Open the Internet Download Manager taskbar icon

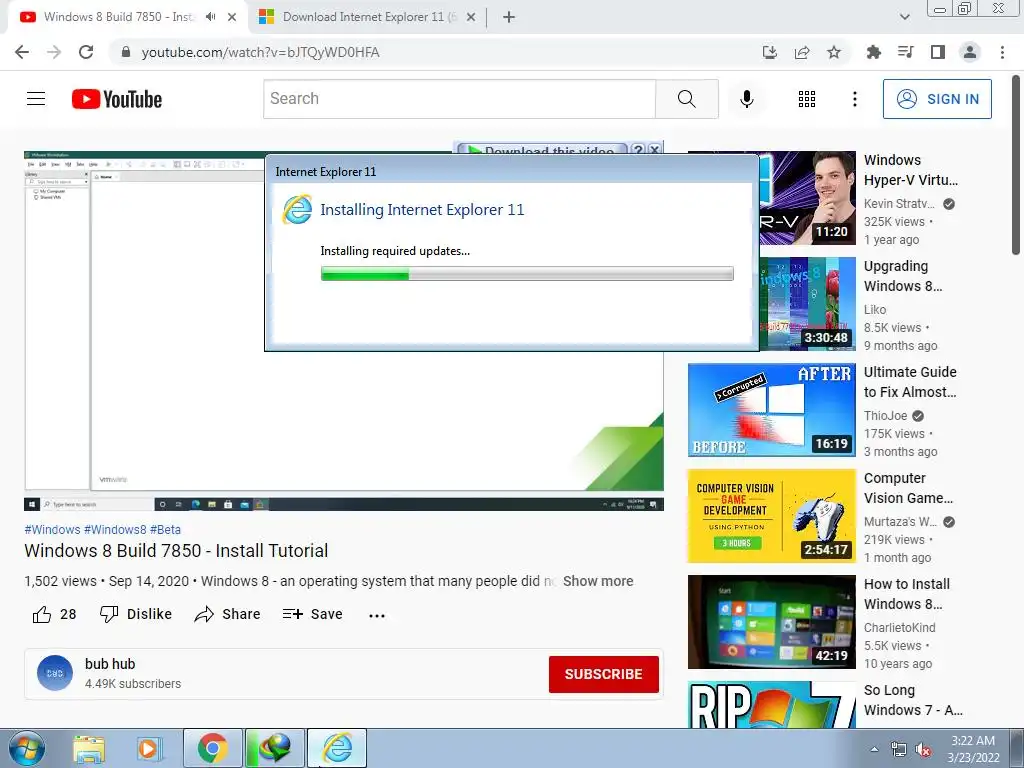(274, 748)
